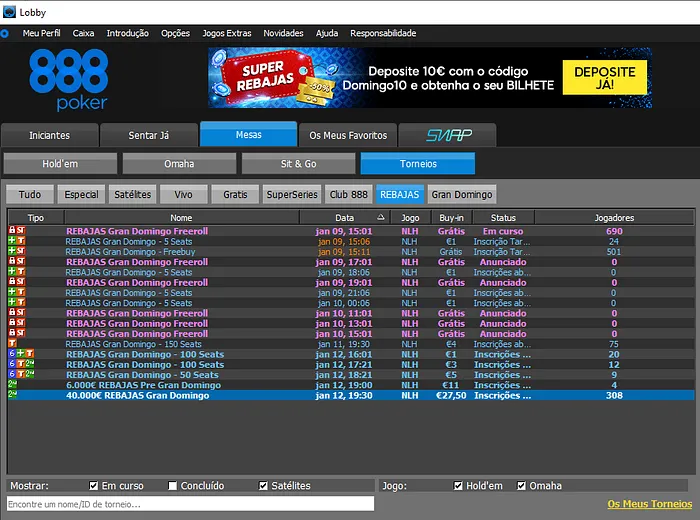Click the green plus icon on the Freebuy row
This screenshot has width=700, height=520.
tap(12, 251)
